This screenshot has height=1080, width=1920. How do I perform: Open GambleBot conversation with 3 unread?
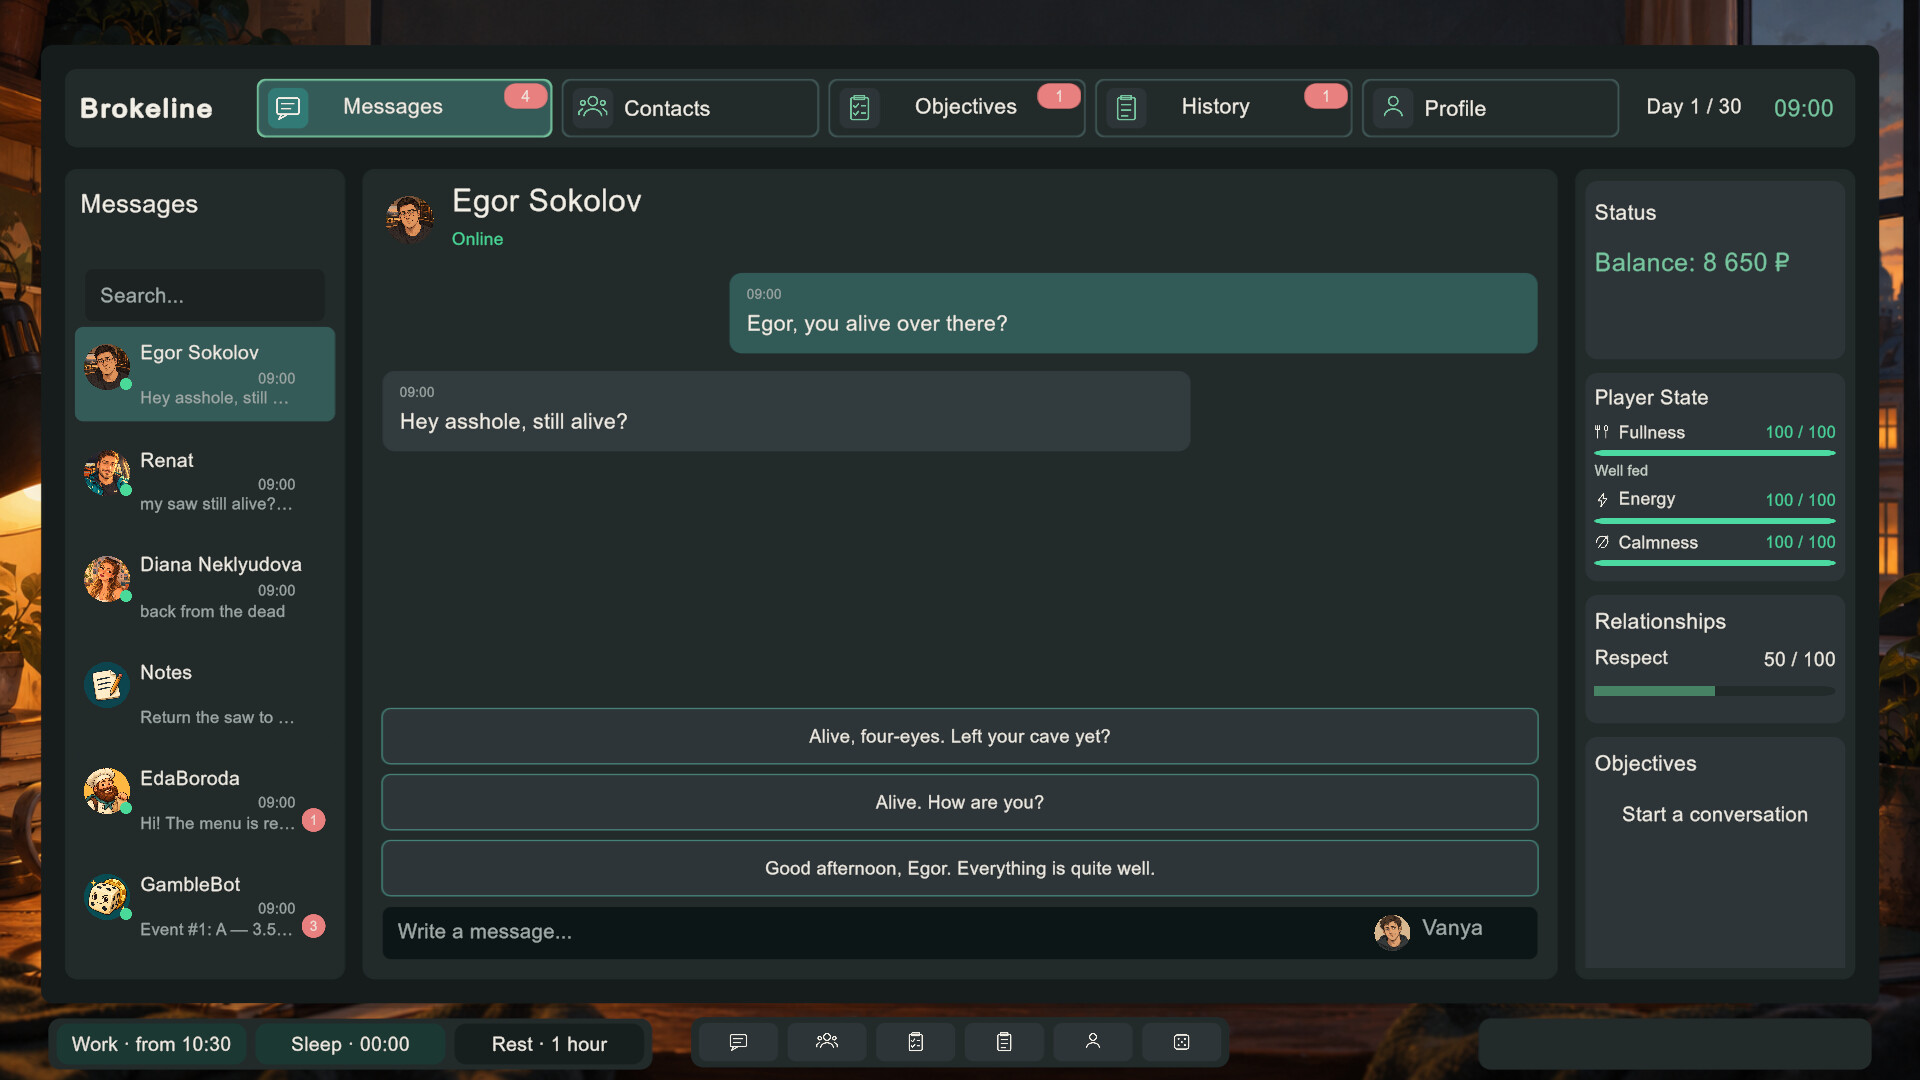(205, 904)
